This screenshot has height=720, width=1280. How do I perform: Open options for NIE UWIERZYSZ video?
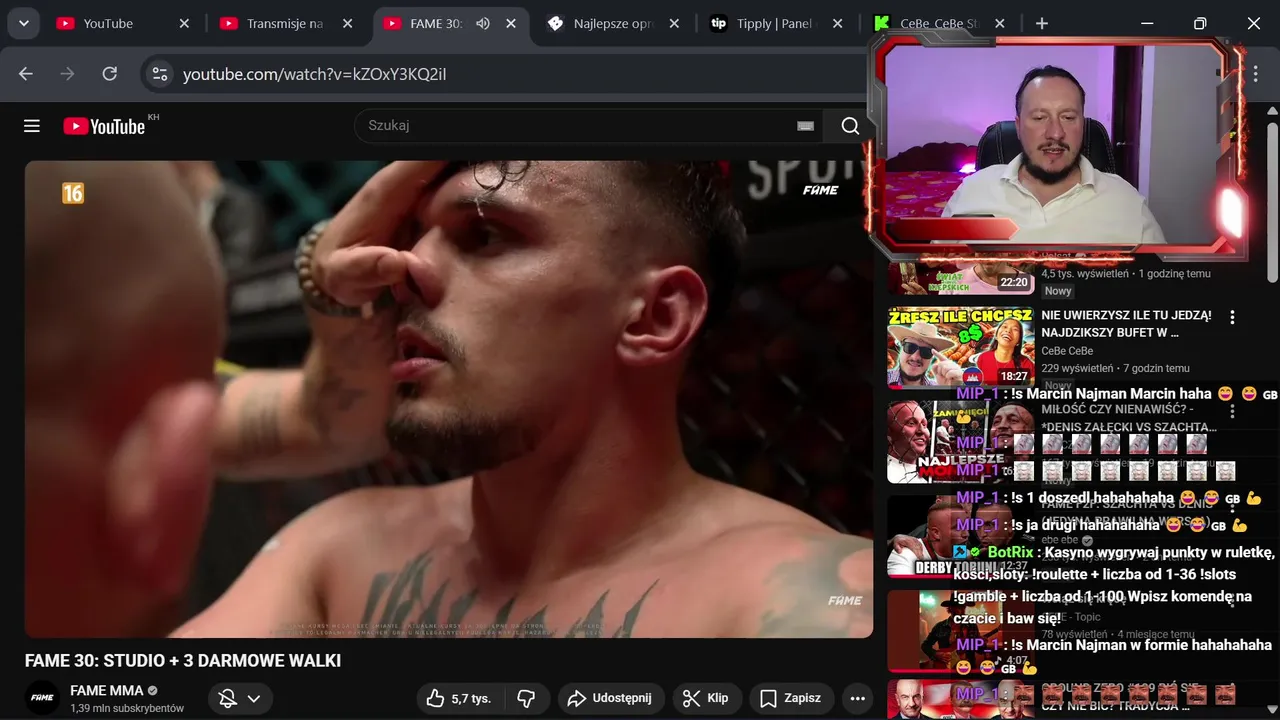(x=1232, y=317)
